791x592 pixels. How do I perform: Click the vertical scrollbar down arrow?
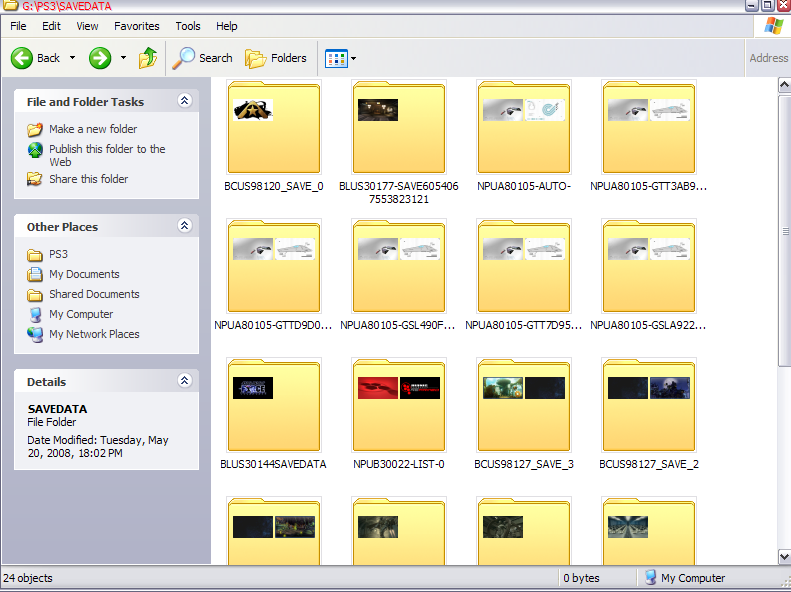(x=784, y=557)
